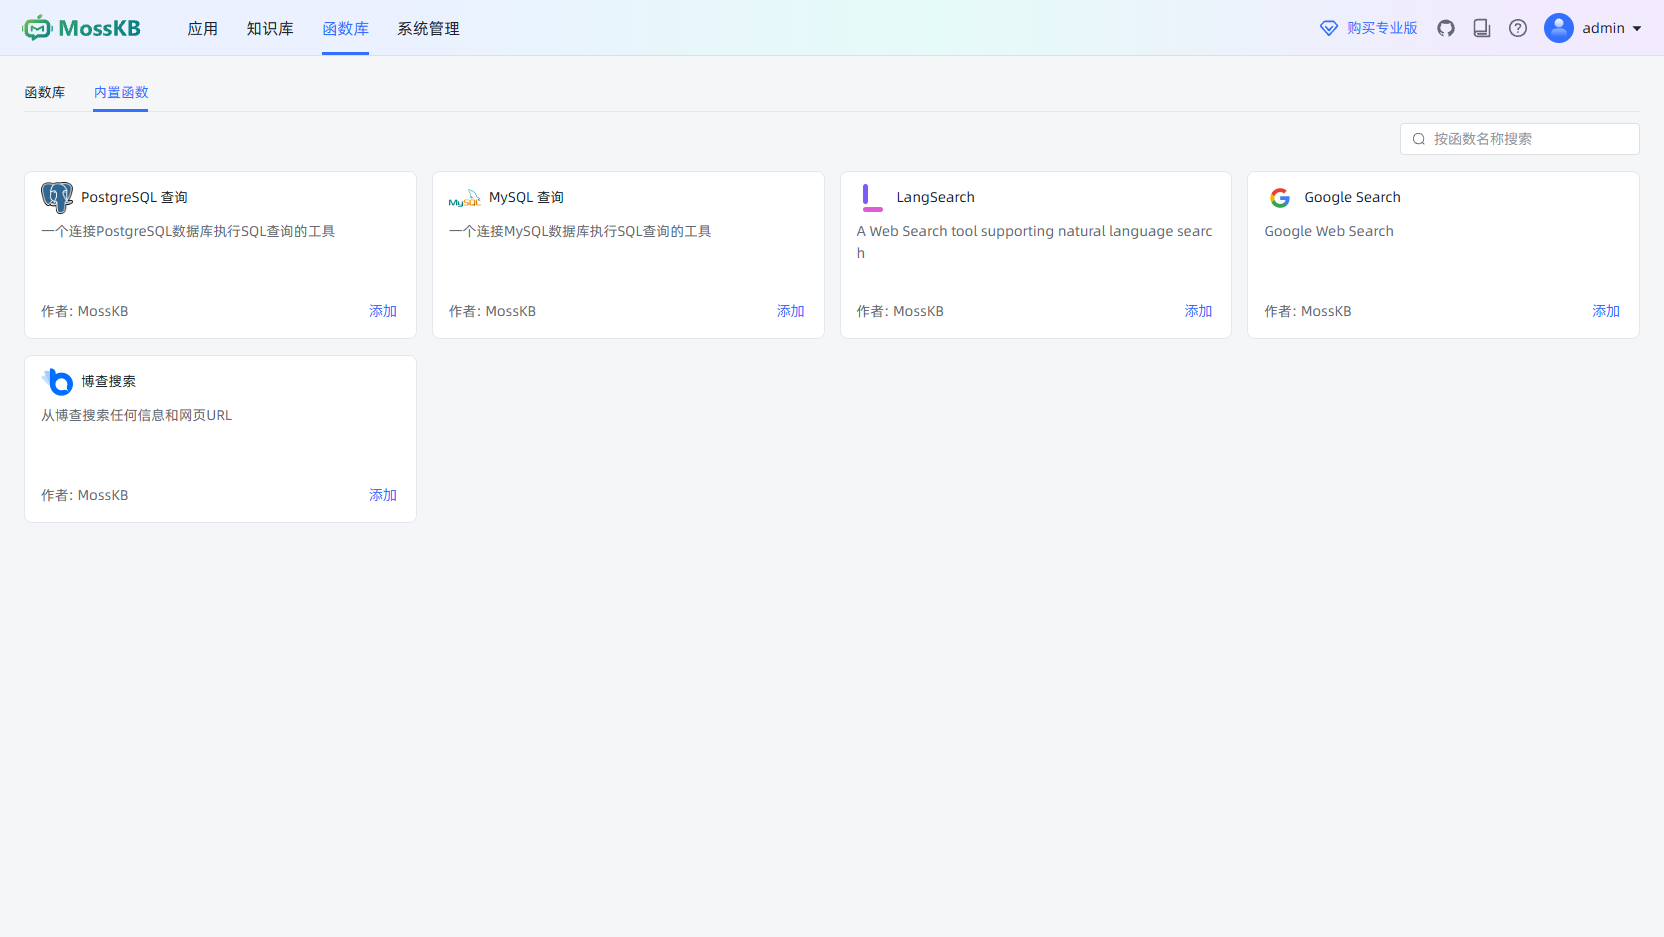1664x937 pixels.
Task: Click the PostgreSQL elephant icon
Action: 57,197
